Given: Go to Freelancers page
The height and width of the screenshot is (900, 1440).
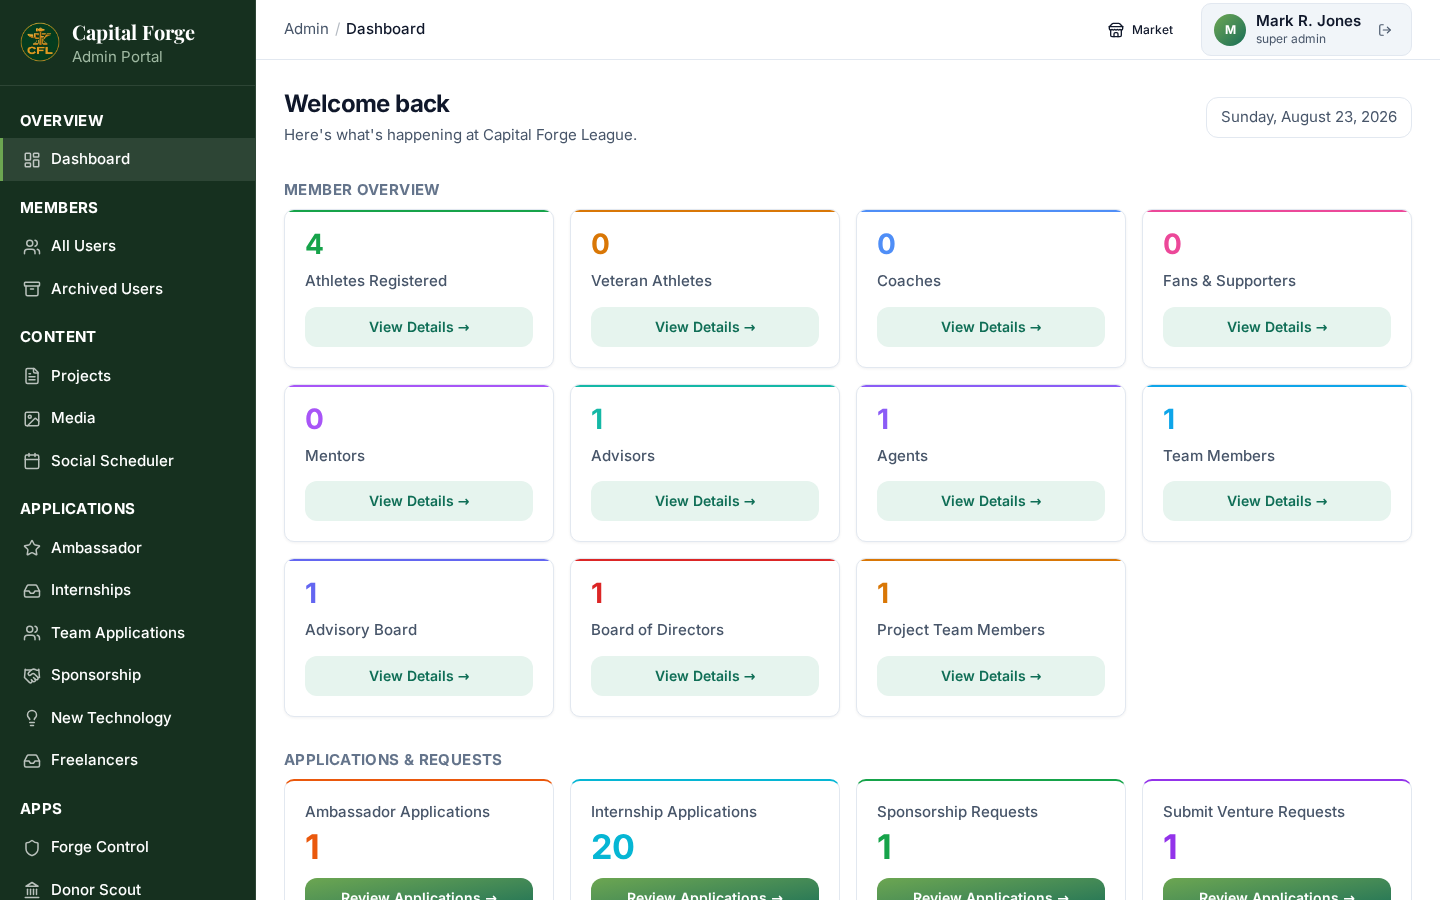Looking at the screenshot, I should pyautogui.click(x=128, y=760).
